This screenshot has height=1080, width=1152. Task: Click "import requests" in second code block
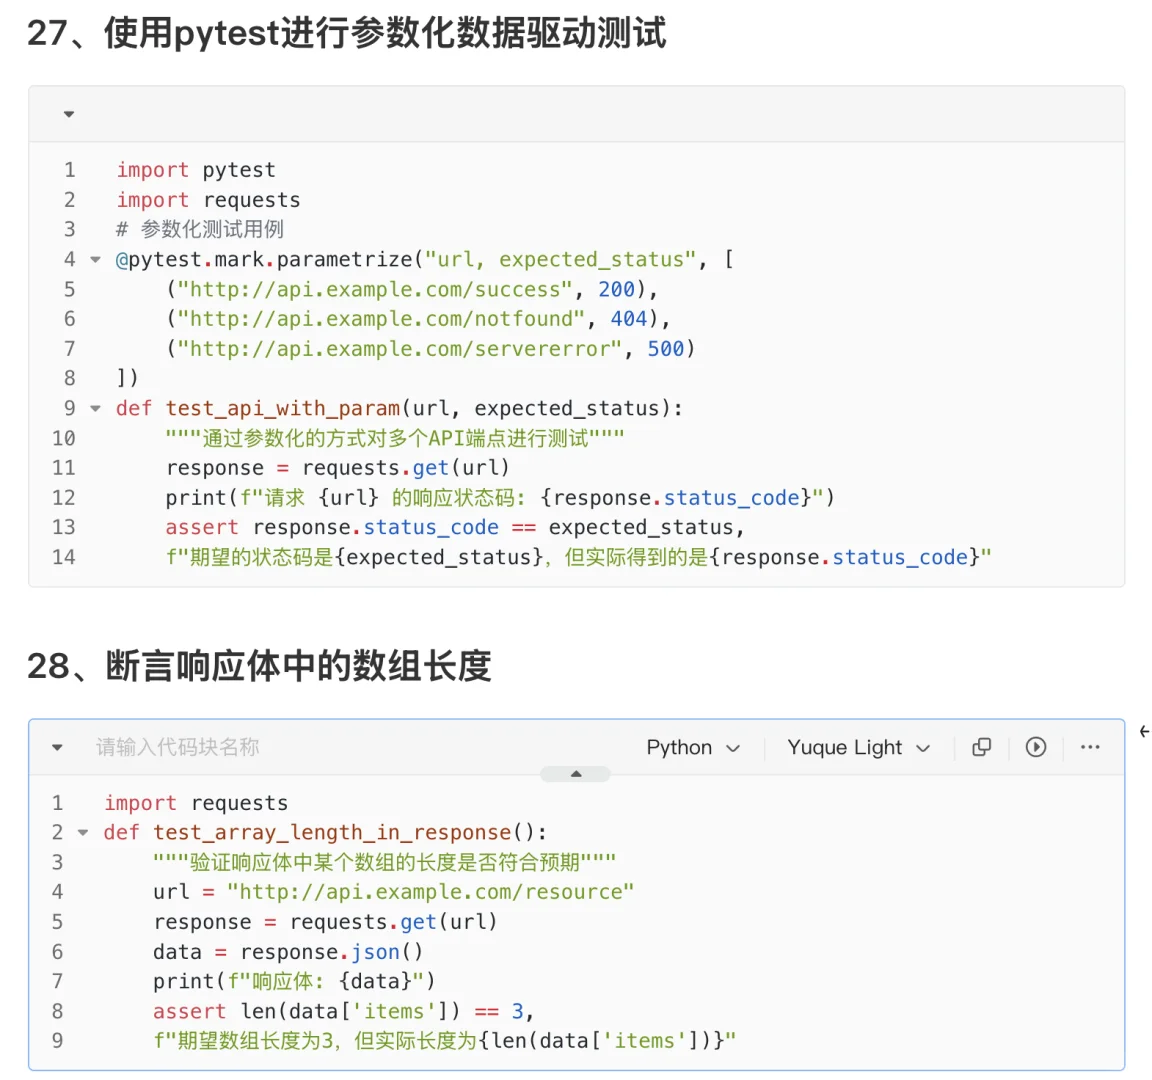[196, 803]
